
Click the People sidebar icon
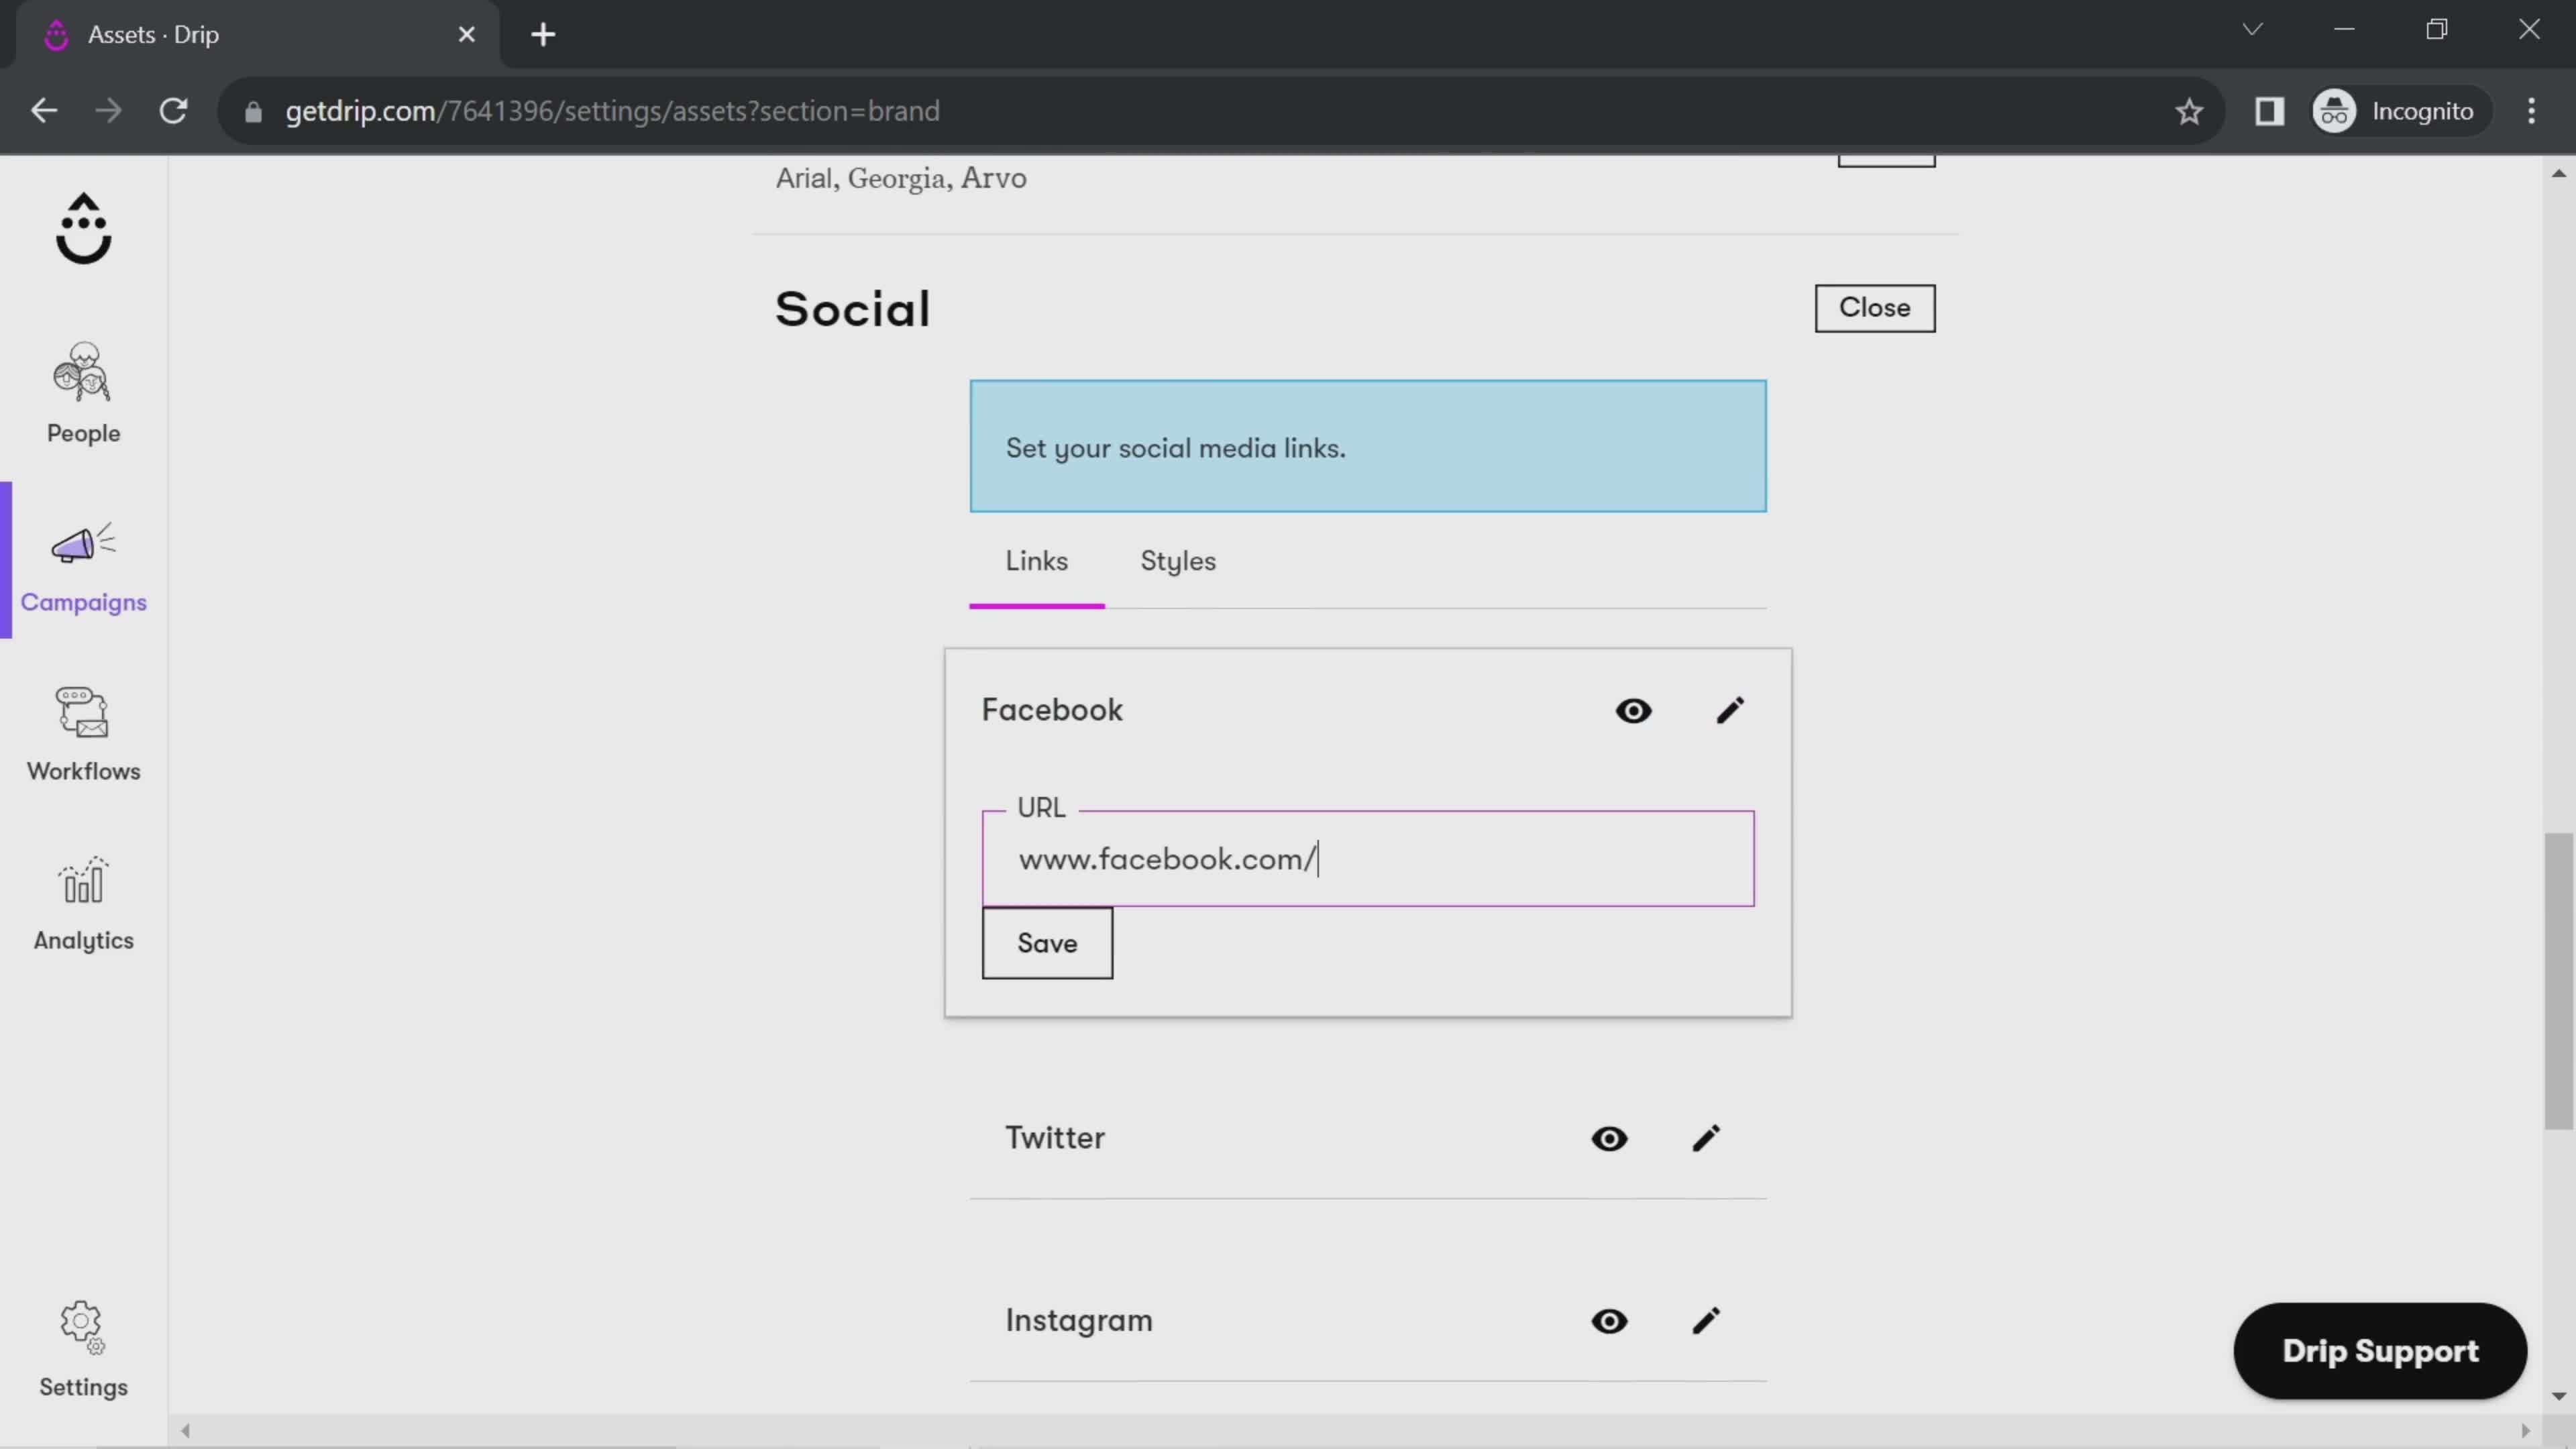(x=83, y=391)
